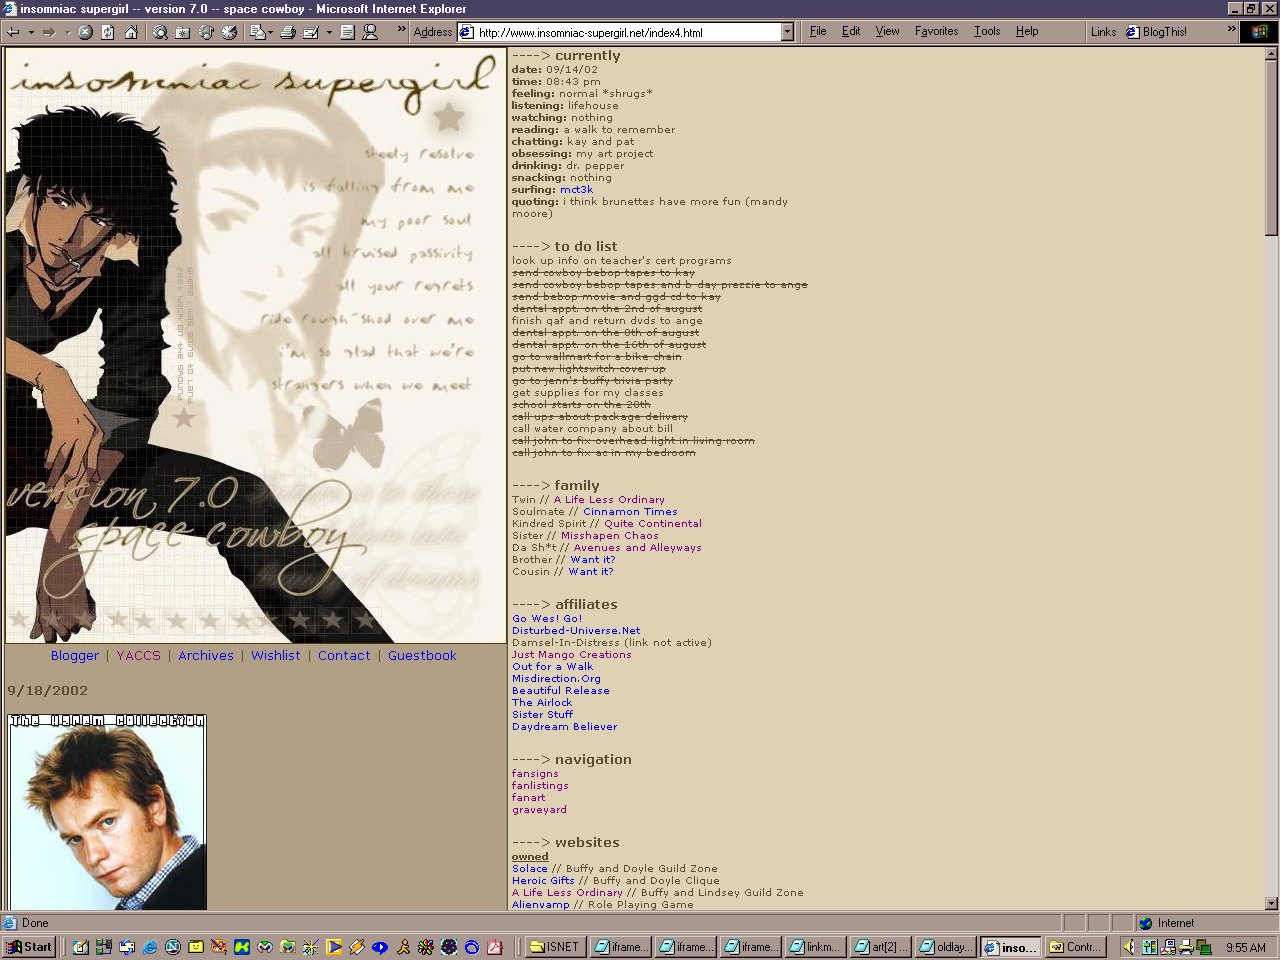
Task: Stop loading with the Stop icon
Action: pos(85,32)
